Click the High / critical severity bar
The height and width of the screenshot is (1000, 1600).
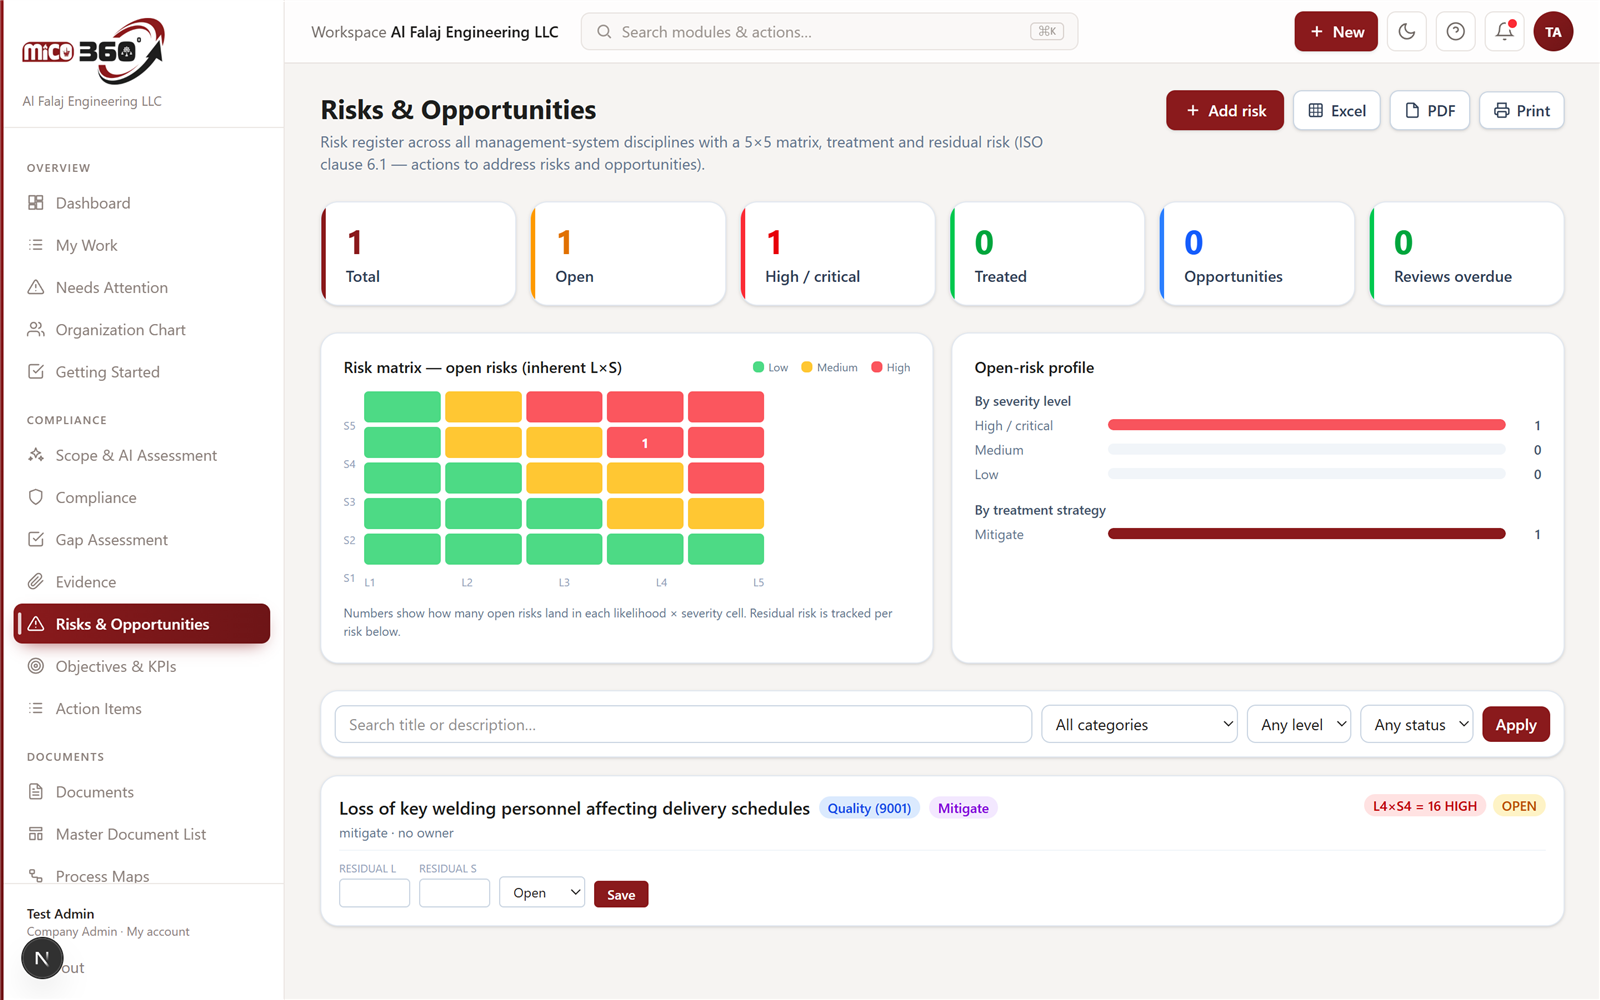(x=1306, y=425)
